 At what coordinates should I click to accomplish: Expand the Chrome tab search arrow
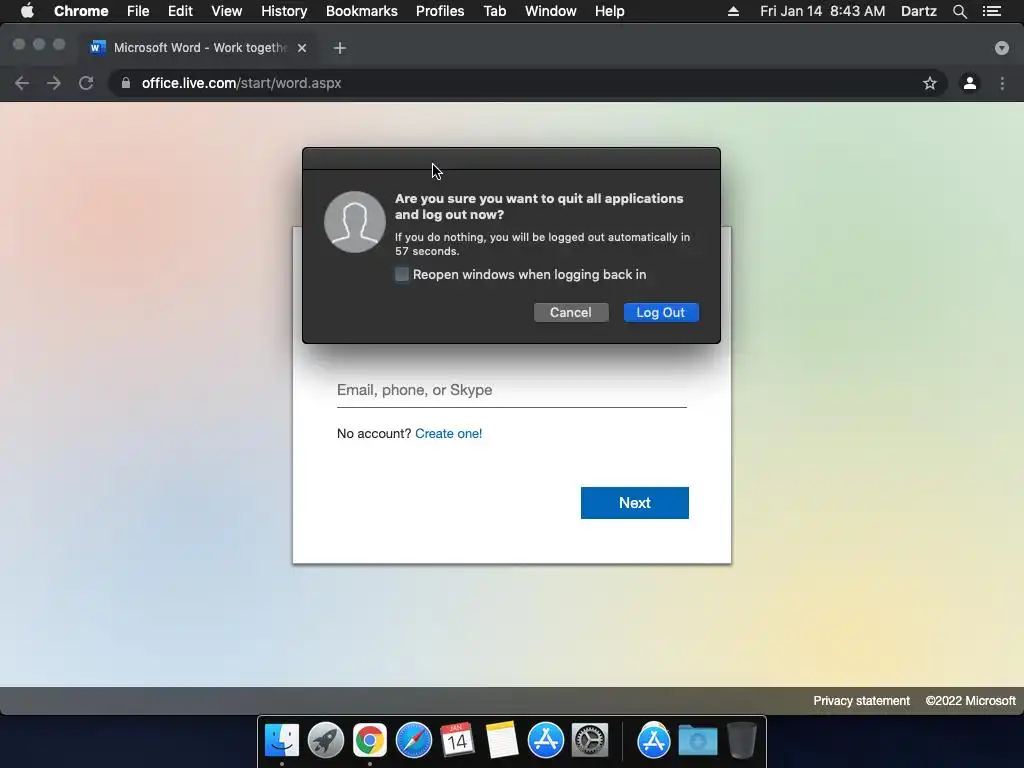pos(1001,48)
